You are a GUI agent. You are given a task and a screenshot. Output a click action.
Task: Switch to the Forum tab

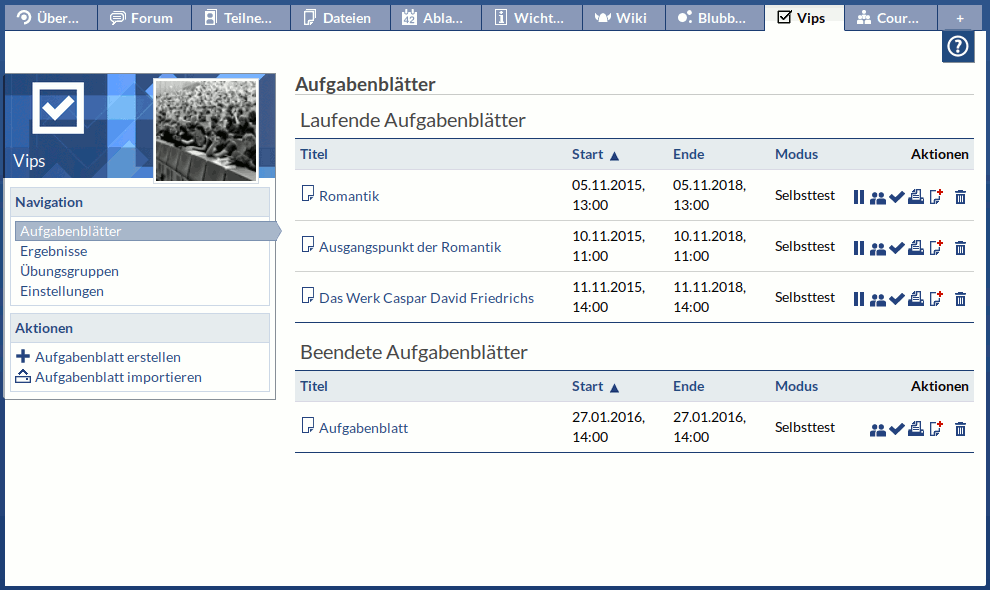click(141, 18)
